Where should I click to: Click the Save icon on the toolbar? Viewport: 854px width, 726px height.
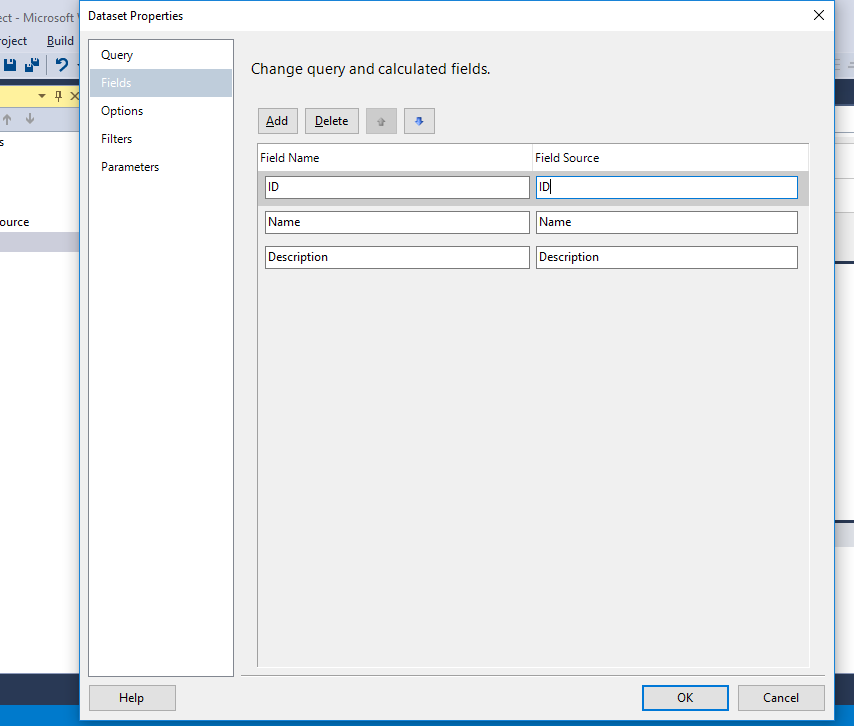coord(10,66)
